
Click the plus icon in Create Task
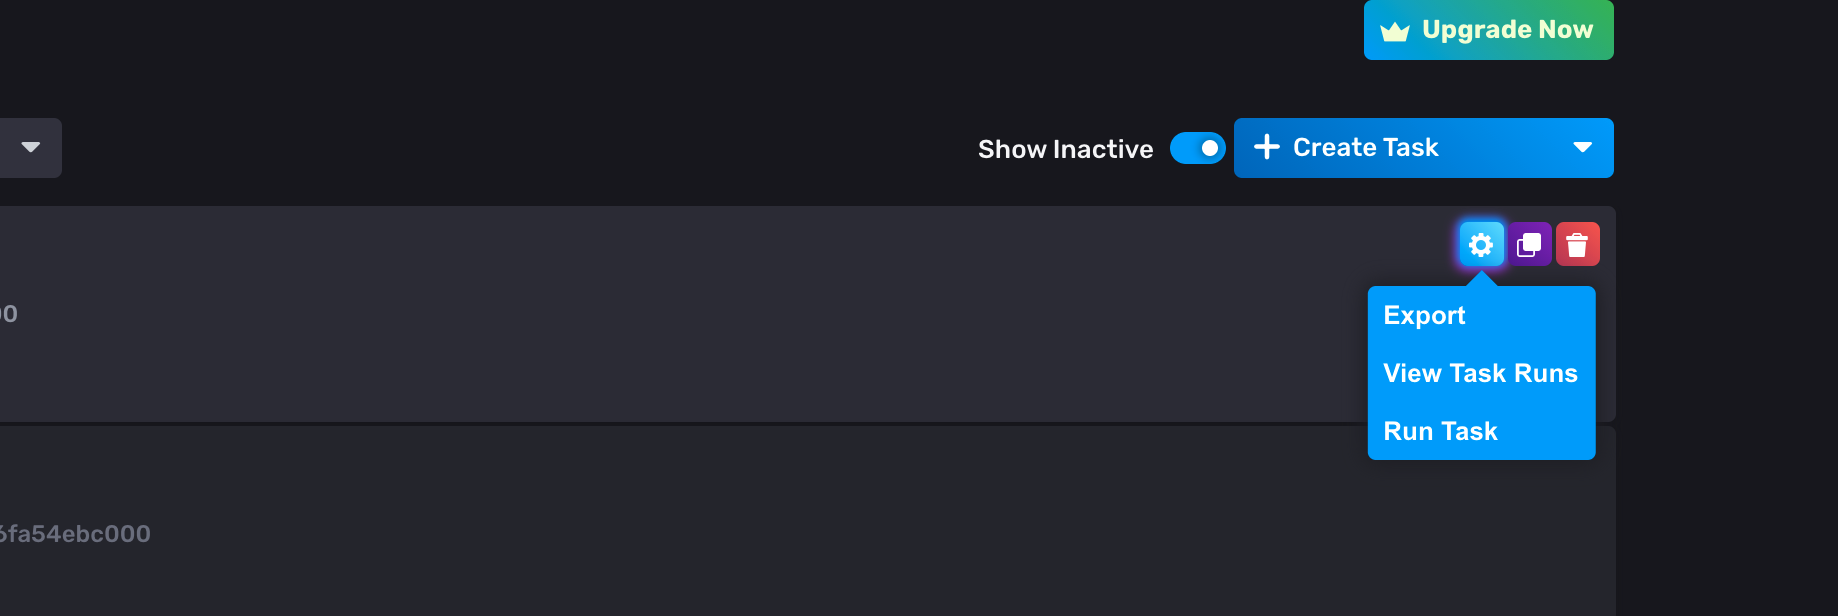1267,147
